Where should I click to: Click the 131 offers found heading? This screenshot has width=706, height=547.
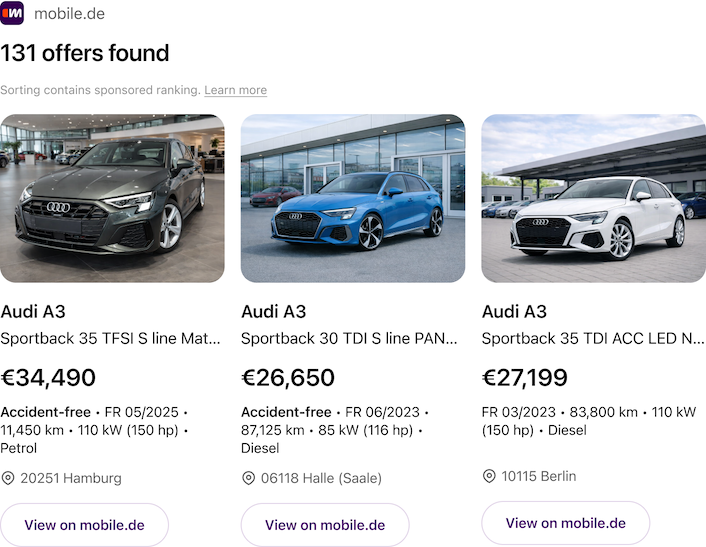[x=85, y=53]
